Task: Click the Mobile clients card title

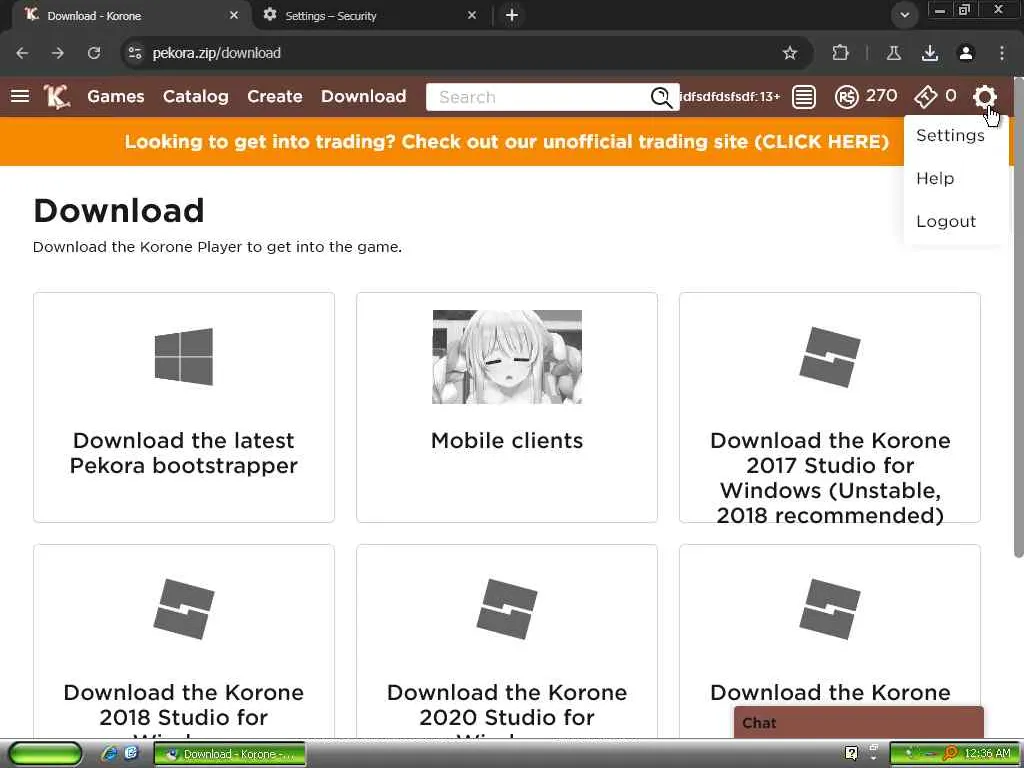Action: click(507, 441)
